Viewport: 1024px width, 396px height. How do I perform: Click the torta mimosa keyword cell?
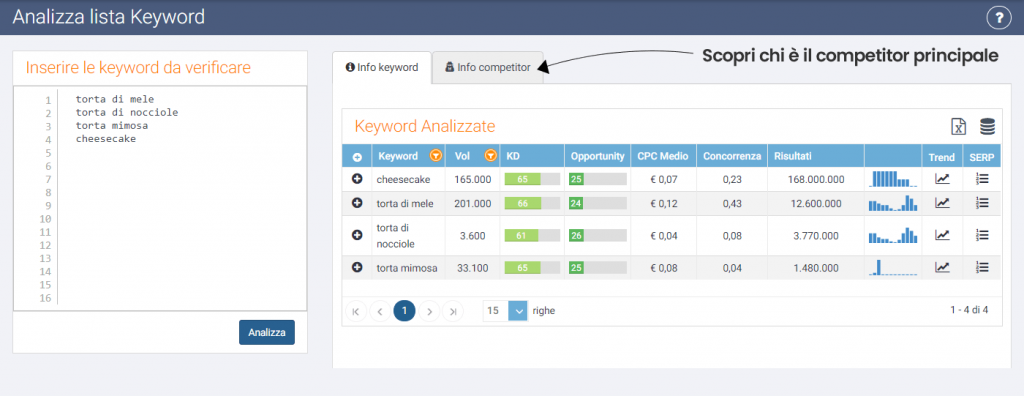[x=408, y=267]
